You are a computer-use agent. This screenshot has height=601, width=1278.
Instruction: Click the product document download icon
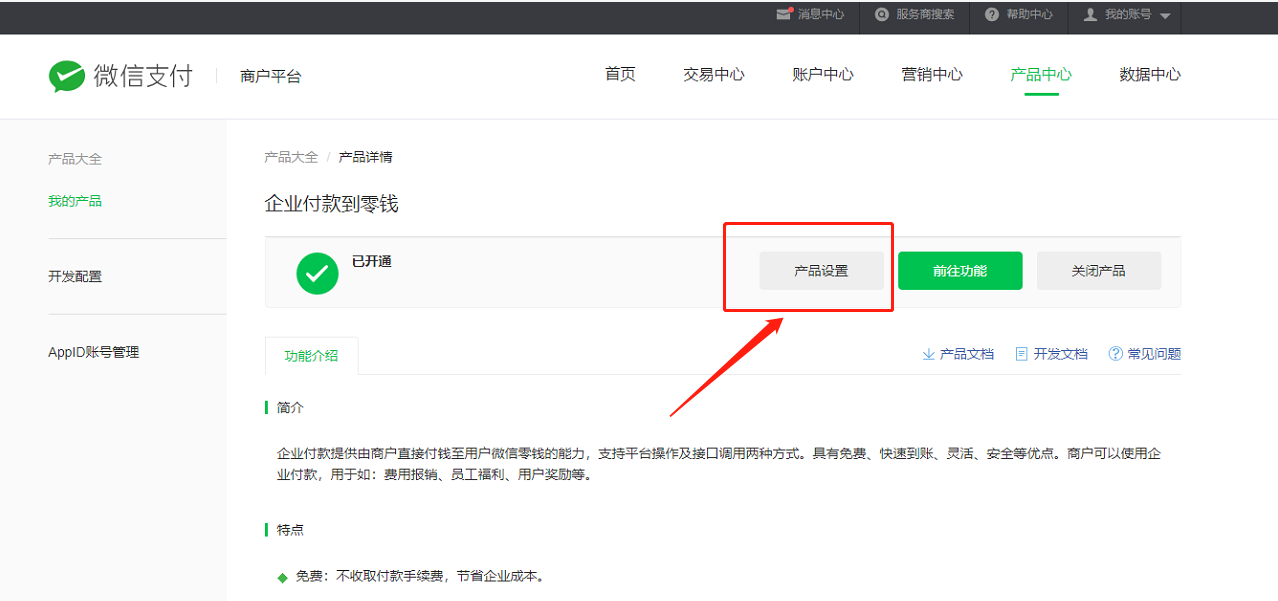click(x=928, y=354)
